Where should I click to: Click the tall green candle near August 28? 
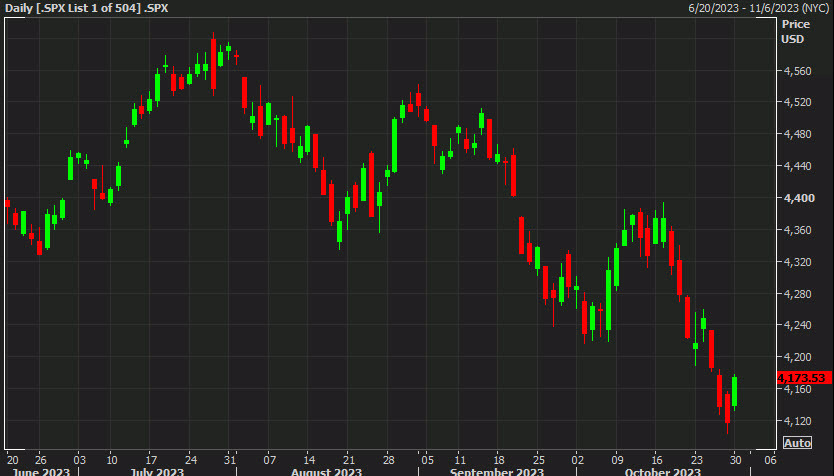point(395,145)
